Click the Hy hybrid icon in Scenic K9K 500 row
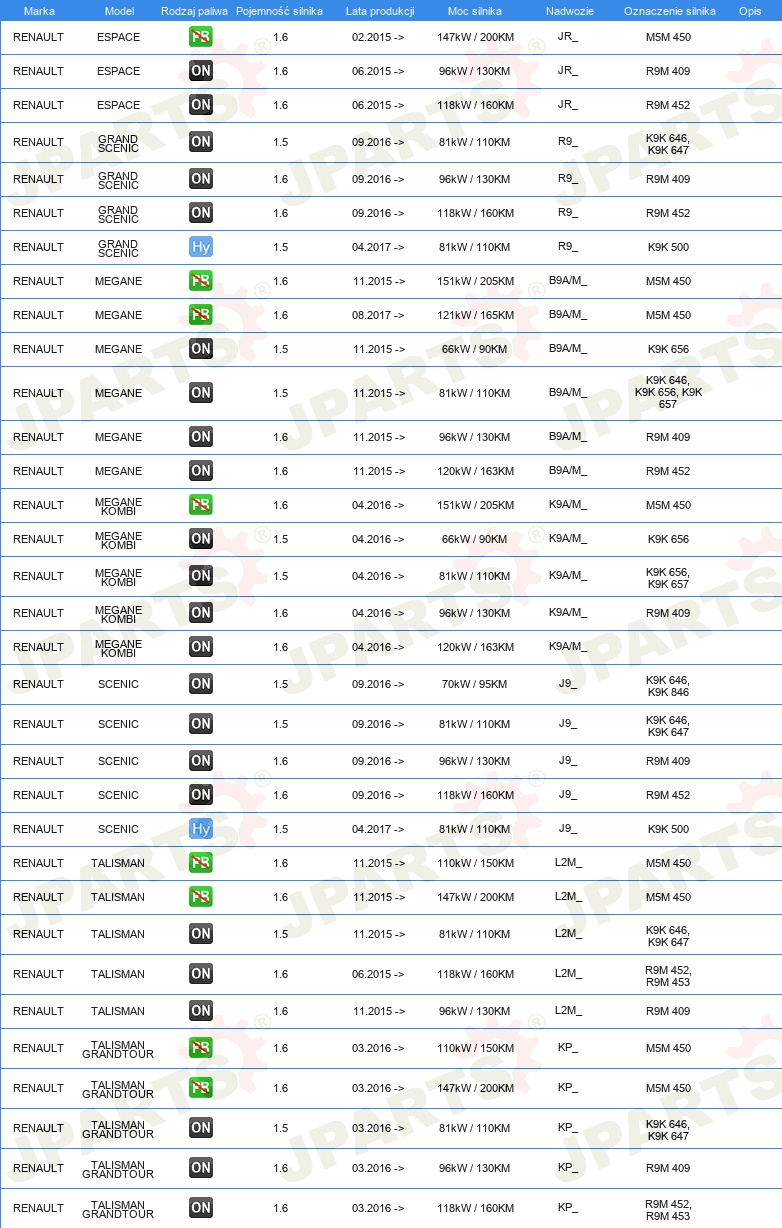The height and width of the screenshot is (1228, 782). (201, 829)
